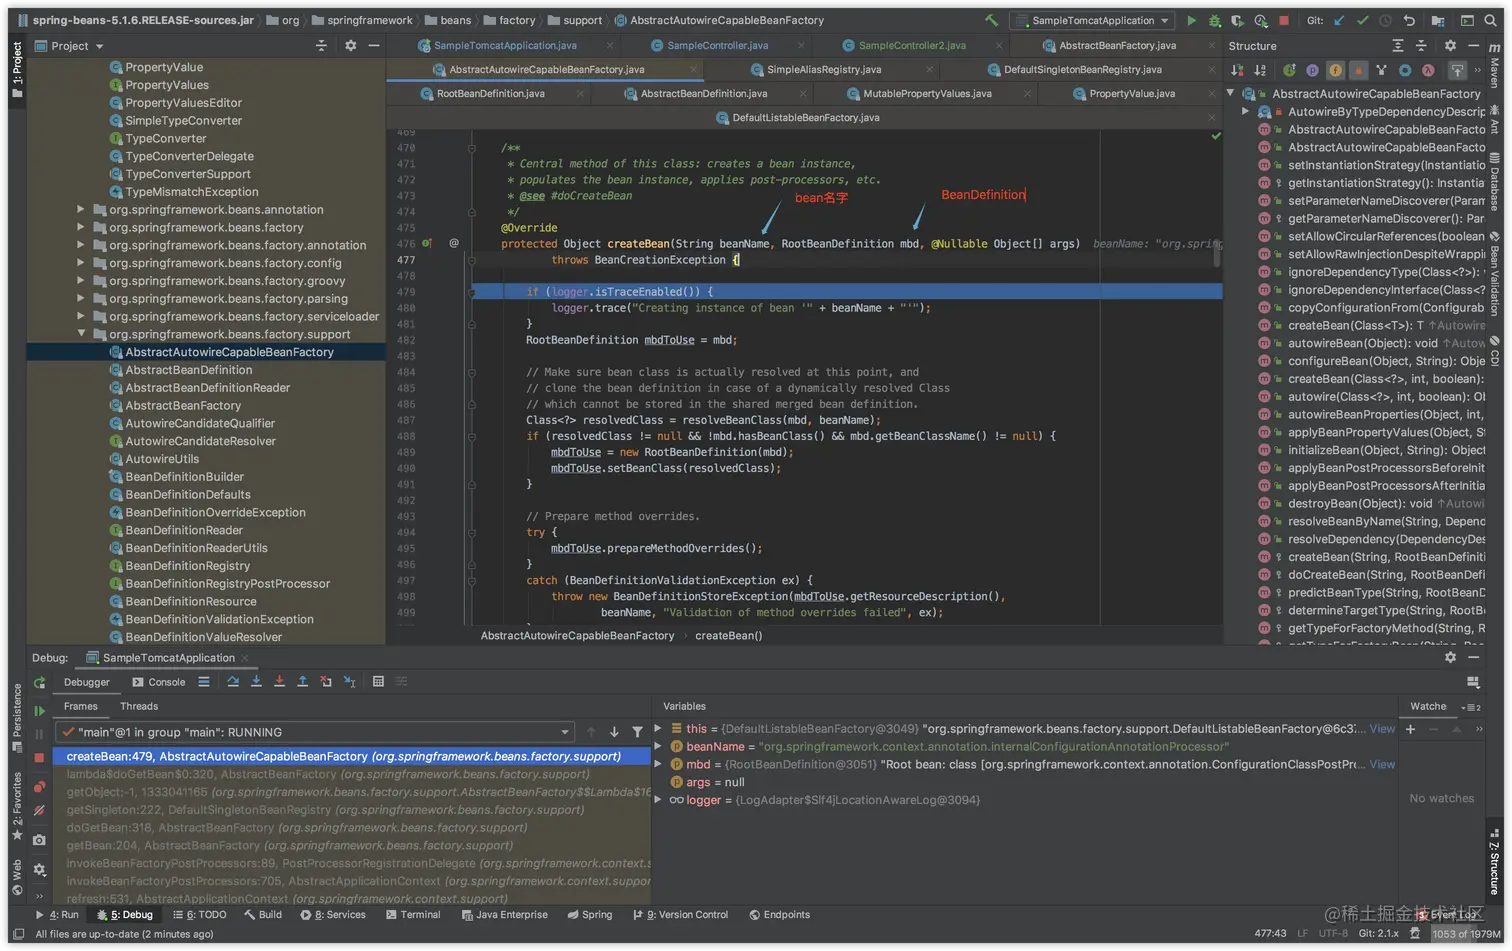
Task: Toggle Show Anonymous Classes in Structure toolbar
Action: pyautogui.click(x=1405, y=70)
